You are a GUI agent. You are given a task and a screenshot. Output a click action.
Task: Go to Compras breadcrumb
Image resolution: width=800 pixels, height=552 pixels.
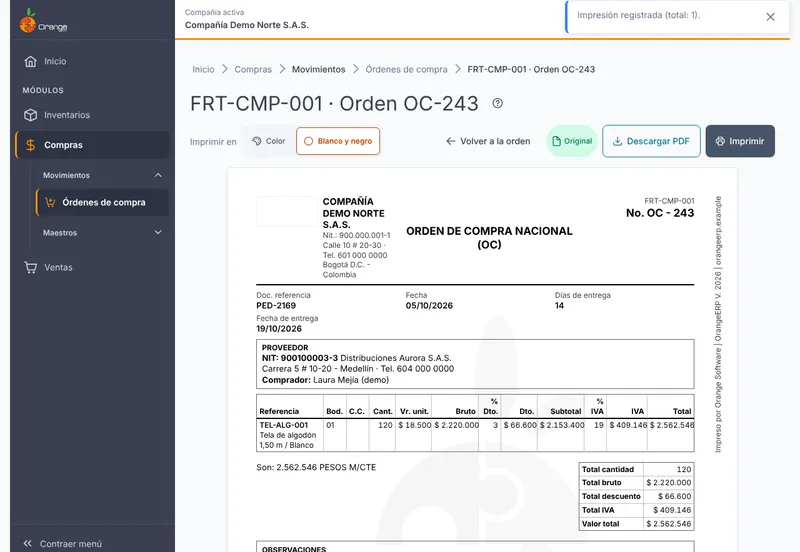(253, 69)
